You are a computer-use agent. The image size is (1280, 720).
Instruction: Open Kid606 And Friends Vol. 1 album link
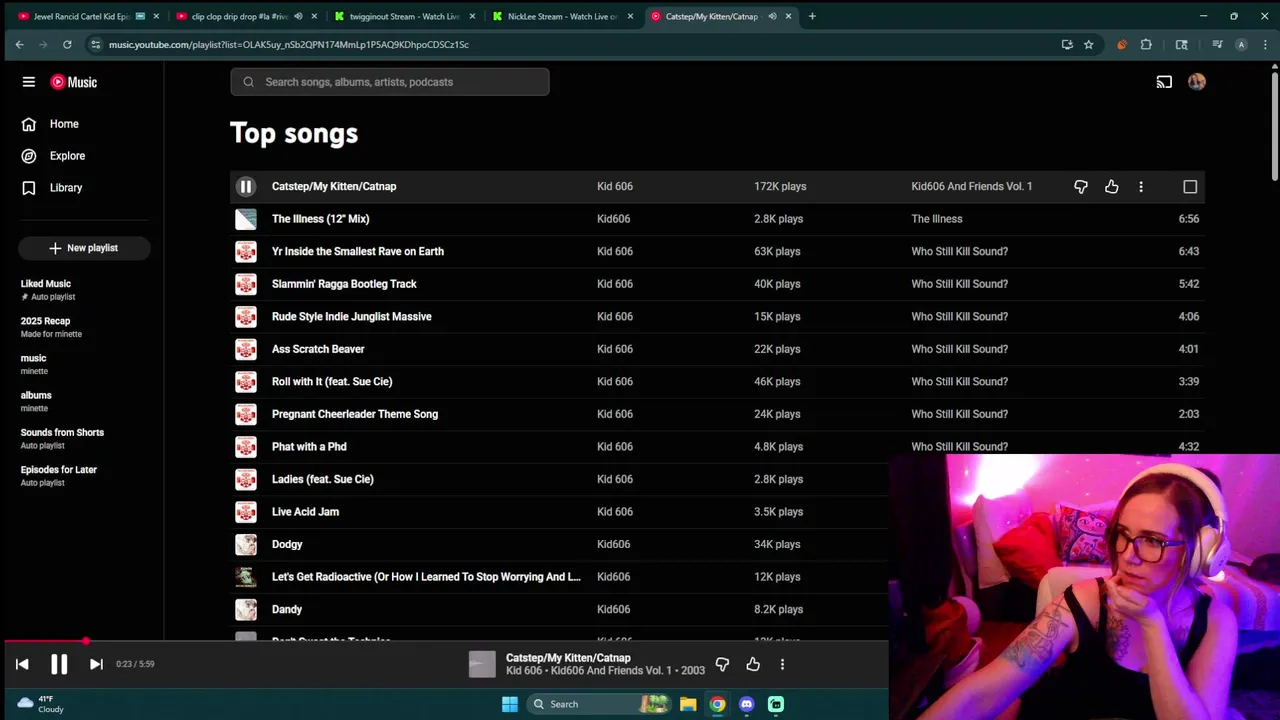(972, 186)
